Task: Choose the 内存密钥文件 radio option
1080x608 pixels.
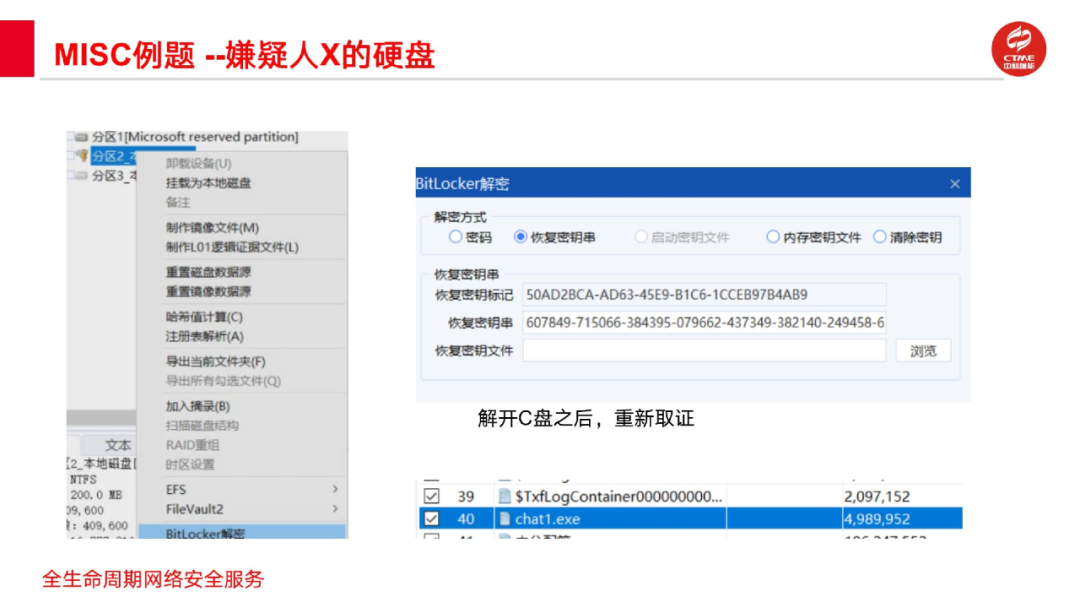Action: point(773,237)
